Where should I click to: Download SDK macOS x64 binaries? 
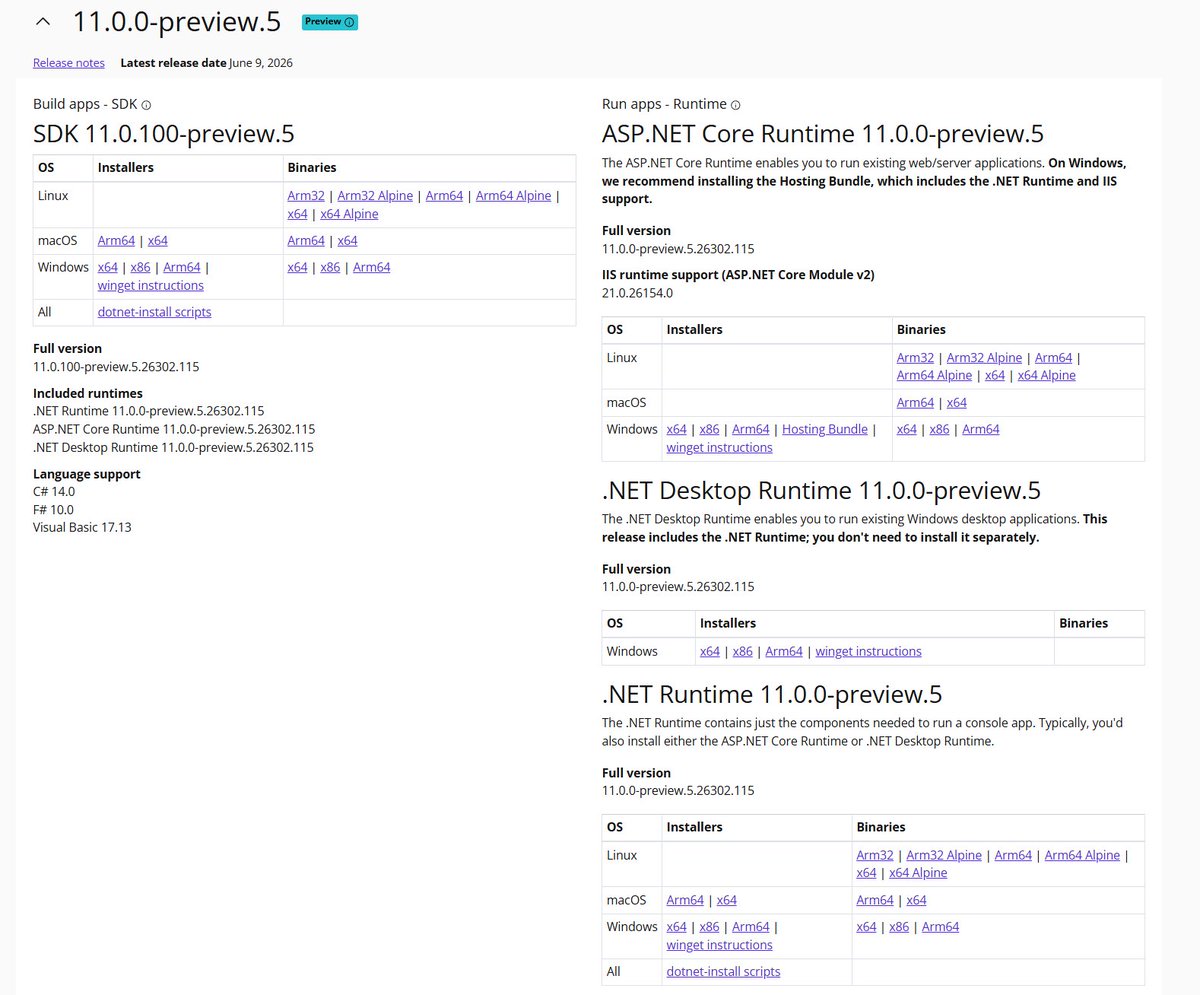coord(347,240)
